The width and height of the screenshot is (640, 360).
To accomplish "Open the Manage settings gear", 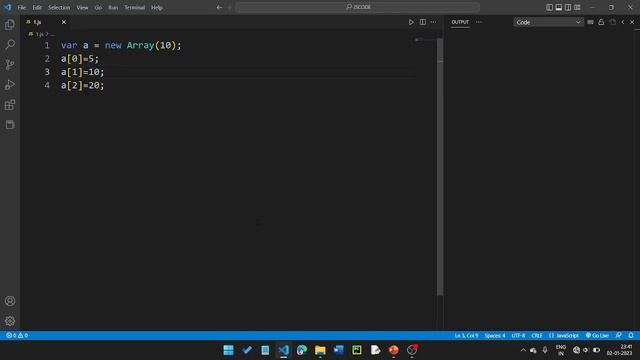I will click(10, 321).
